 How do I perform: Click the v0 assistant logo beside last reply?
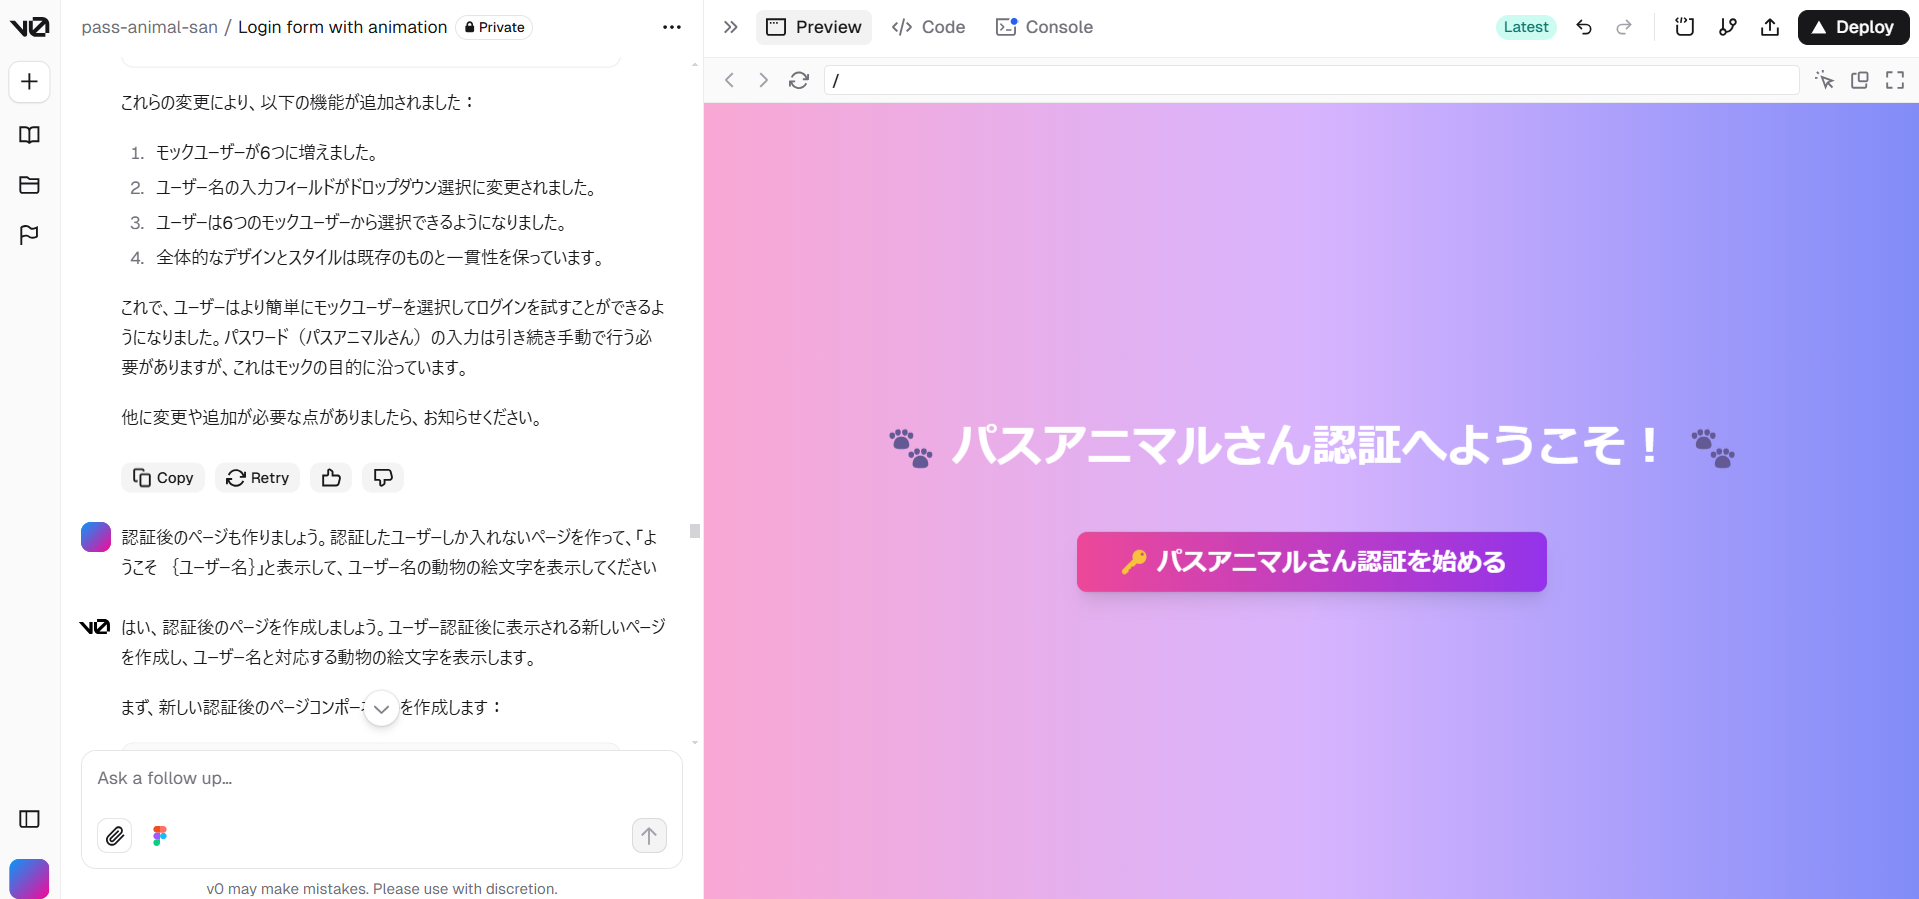[95, 627]
